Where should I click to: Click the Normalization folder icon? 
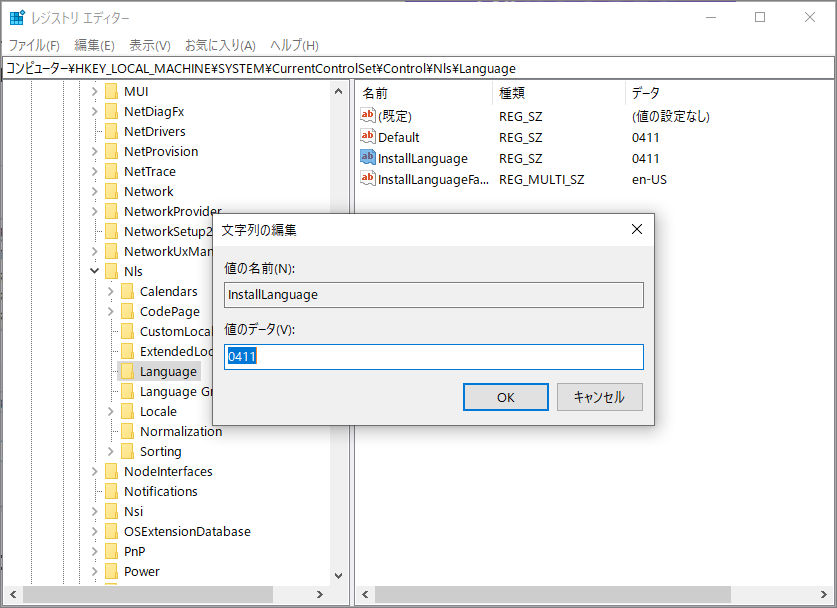128,431
